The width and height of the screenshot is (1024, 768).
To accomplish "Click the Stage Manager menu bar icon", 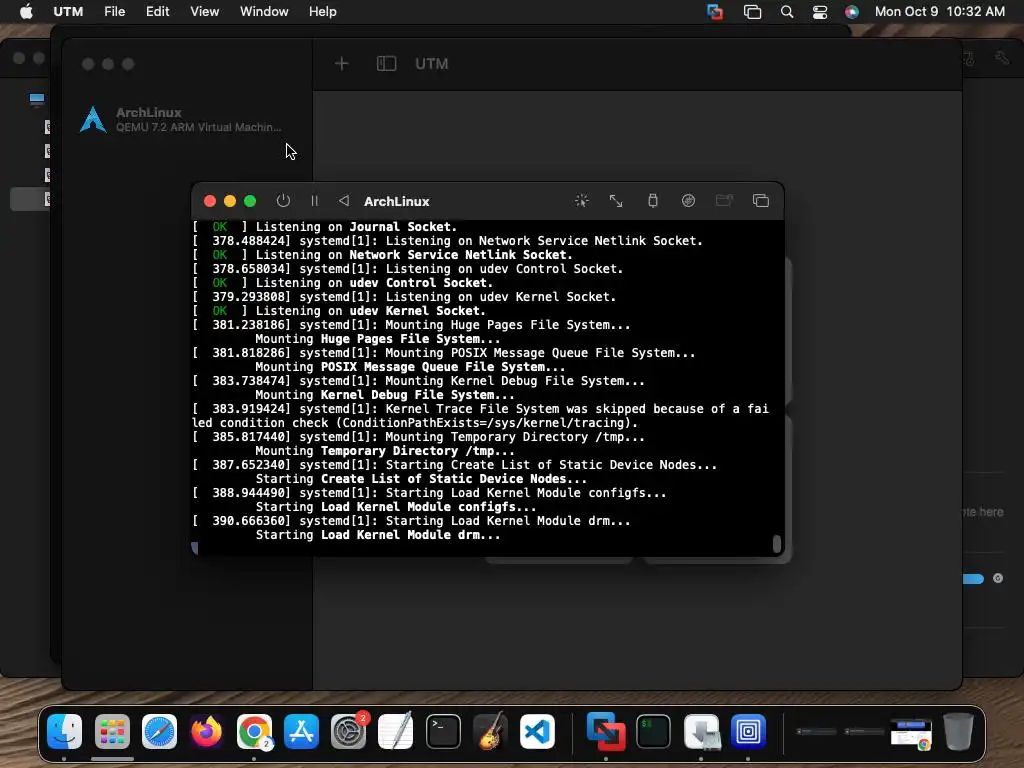I will pos(752,12).
